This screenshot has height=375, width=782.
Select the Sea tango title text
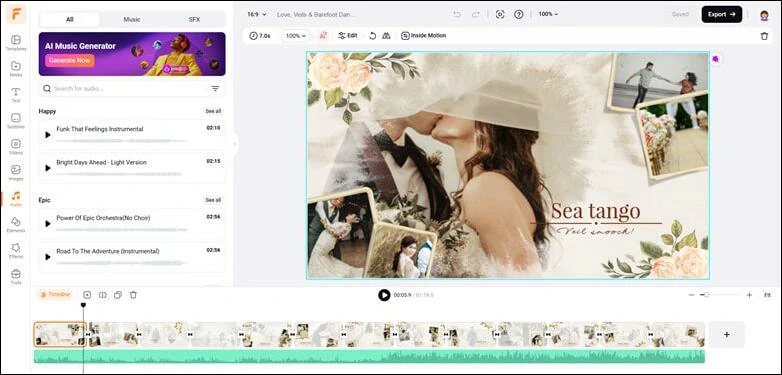click(595, 211)
